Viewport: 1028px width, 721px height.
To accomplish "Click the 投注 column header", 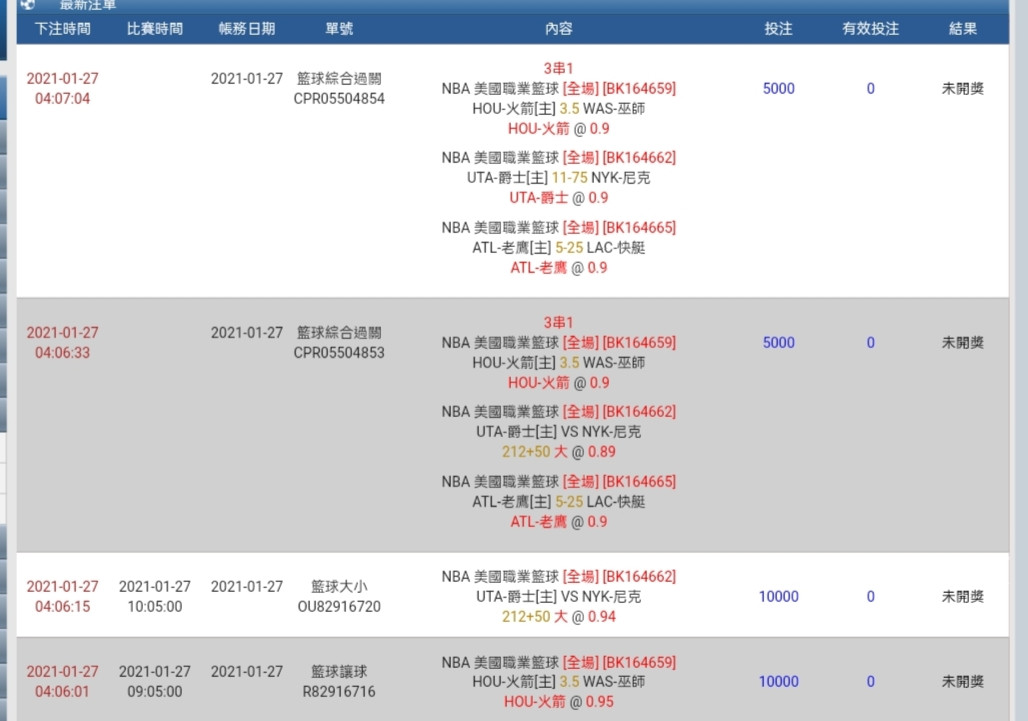I will tap(778, 29).
